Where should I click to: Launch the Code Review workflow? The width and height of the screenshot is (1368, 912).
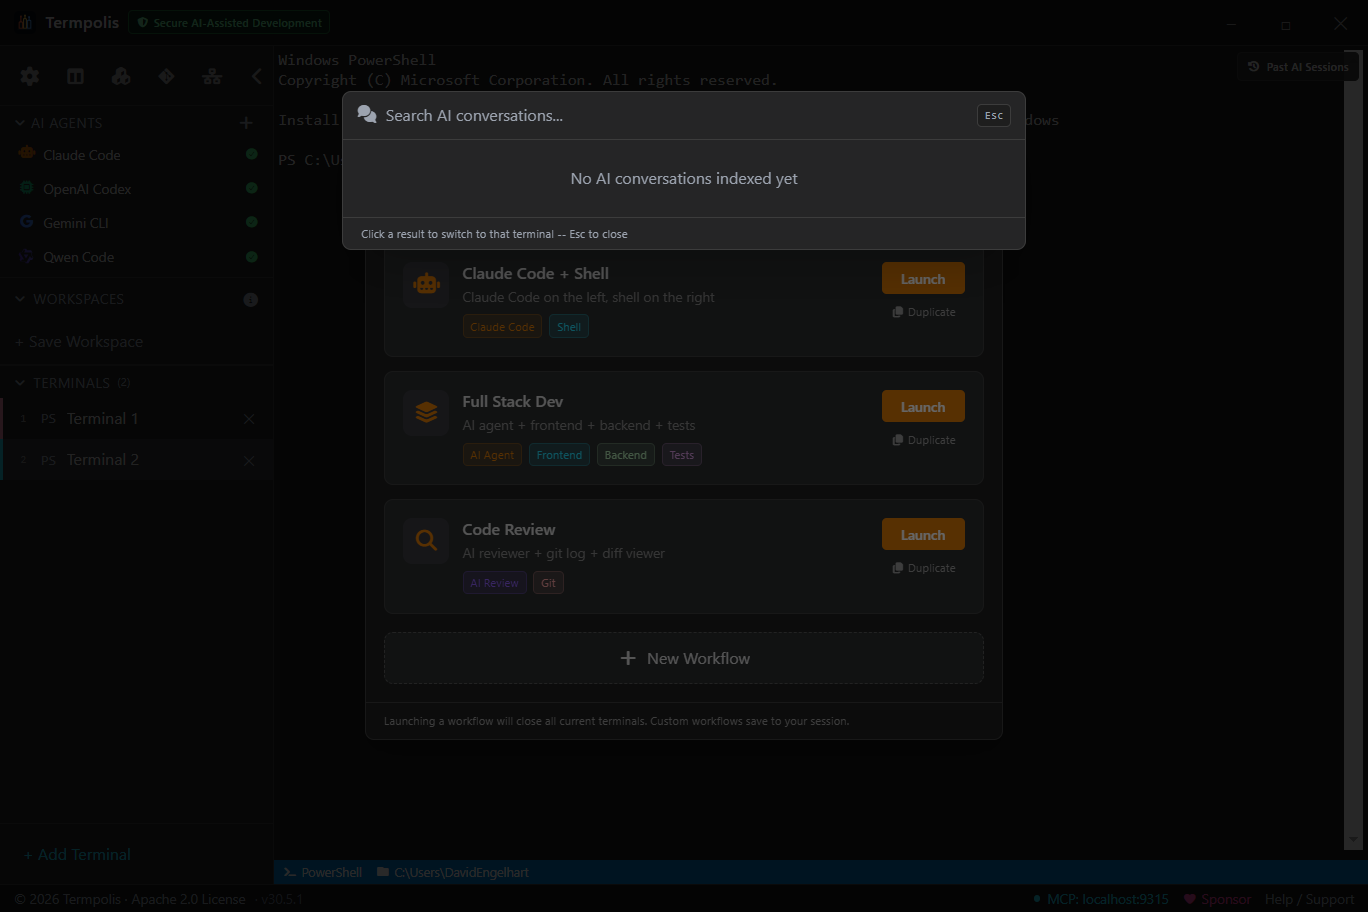pos(923,535)
